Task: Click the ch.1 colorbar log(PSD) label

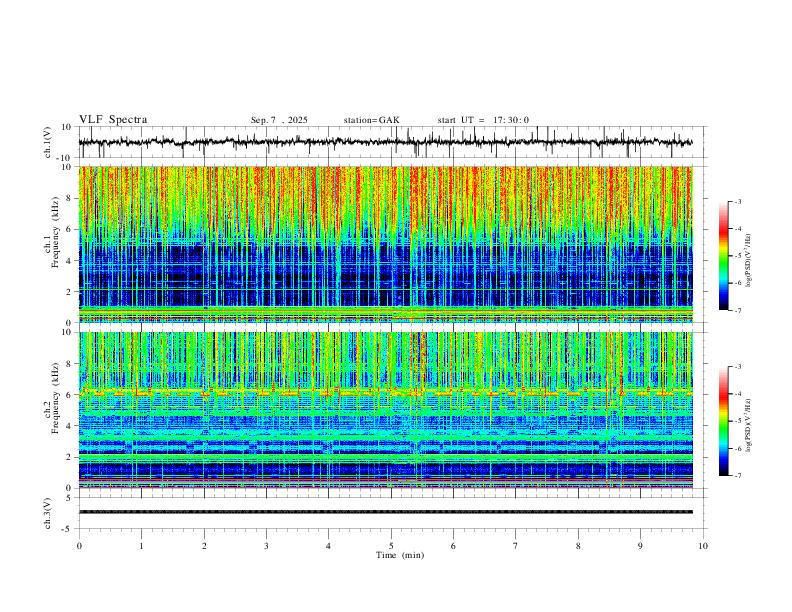Action: click(748, 261)
